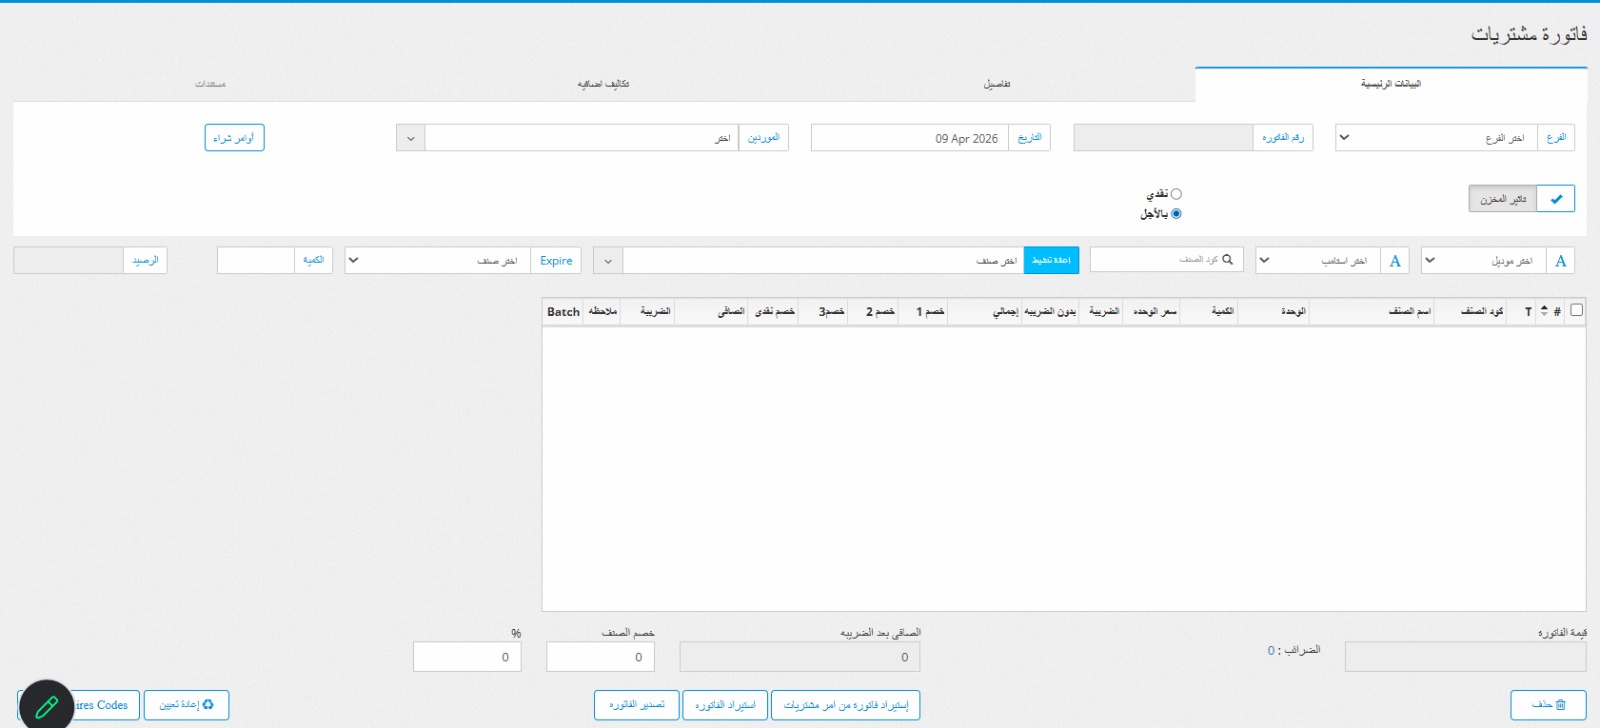Click the Batch column header
This screenshot has height=728, width=1600.
563,312
